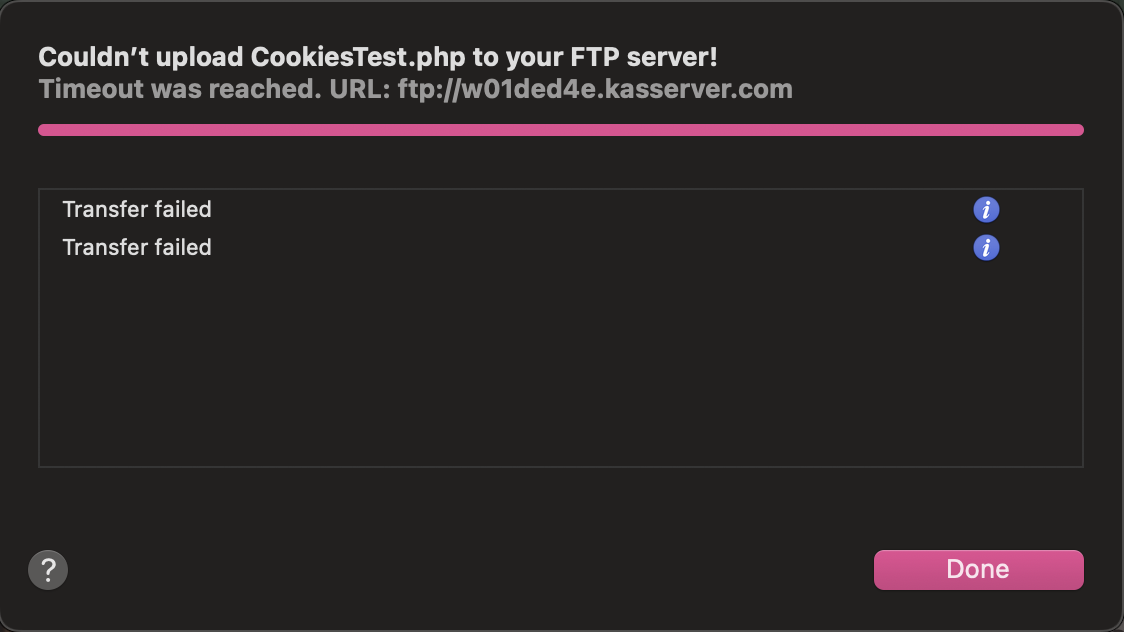
Task: Click the "failed" word in the second list row
Action: pos(184,248)
